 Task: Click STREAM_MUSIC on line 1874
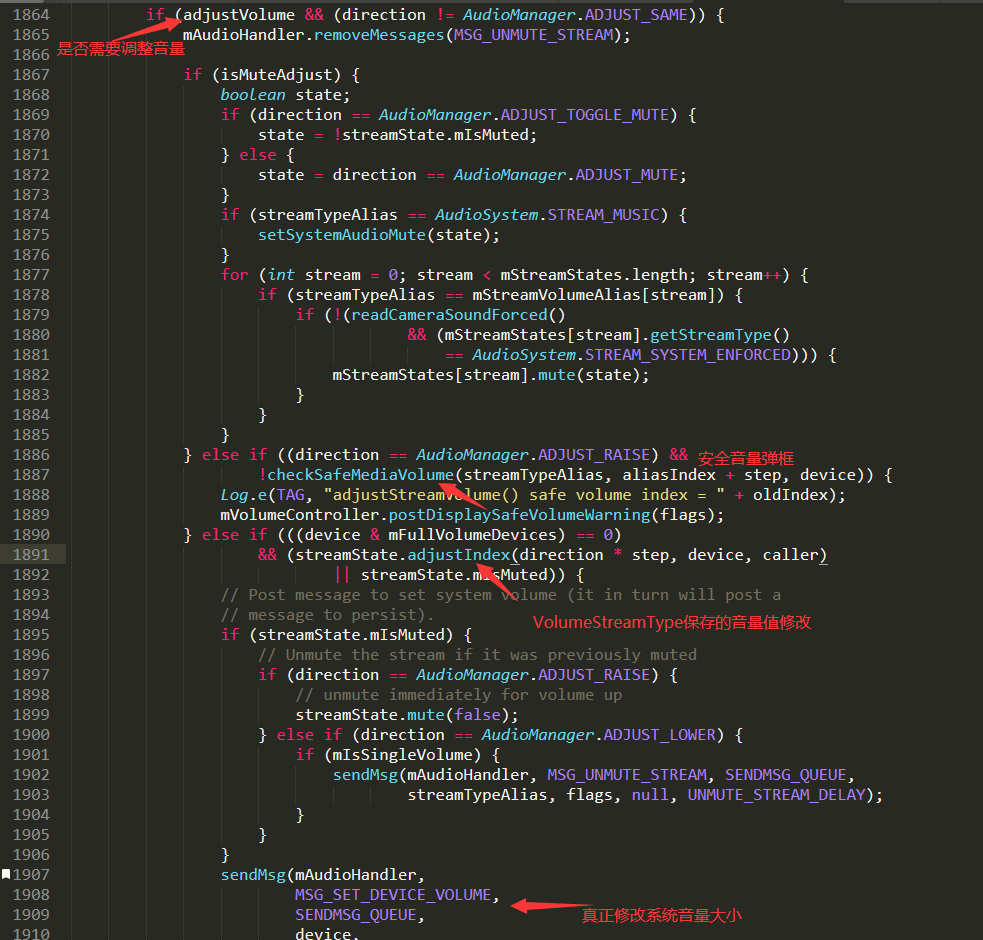[x=603, y=215]
